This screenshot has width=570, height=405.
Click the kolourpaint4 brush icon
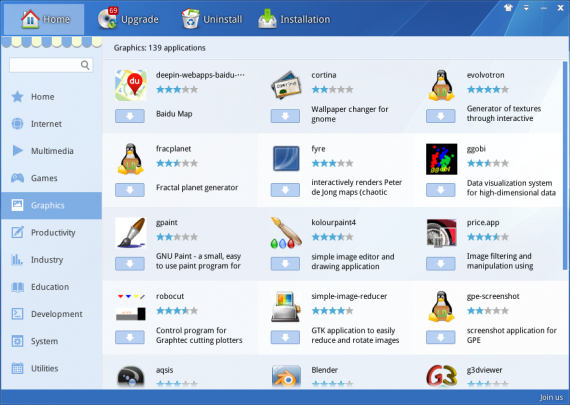click(x=286, y=233)
